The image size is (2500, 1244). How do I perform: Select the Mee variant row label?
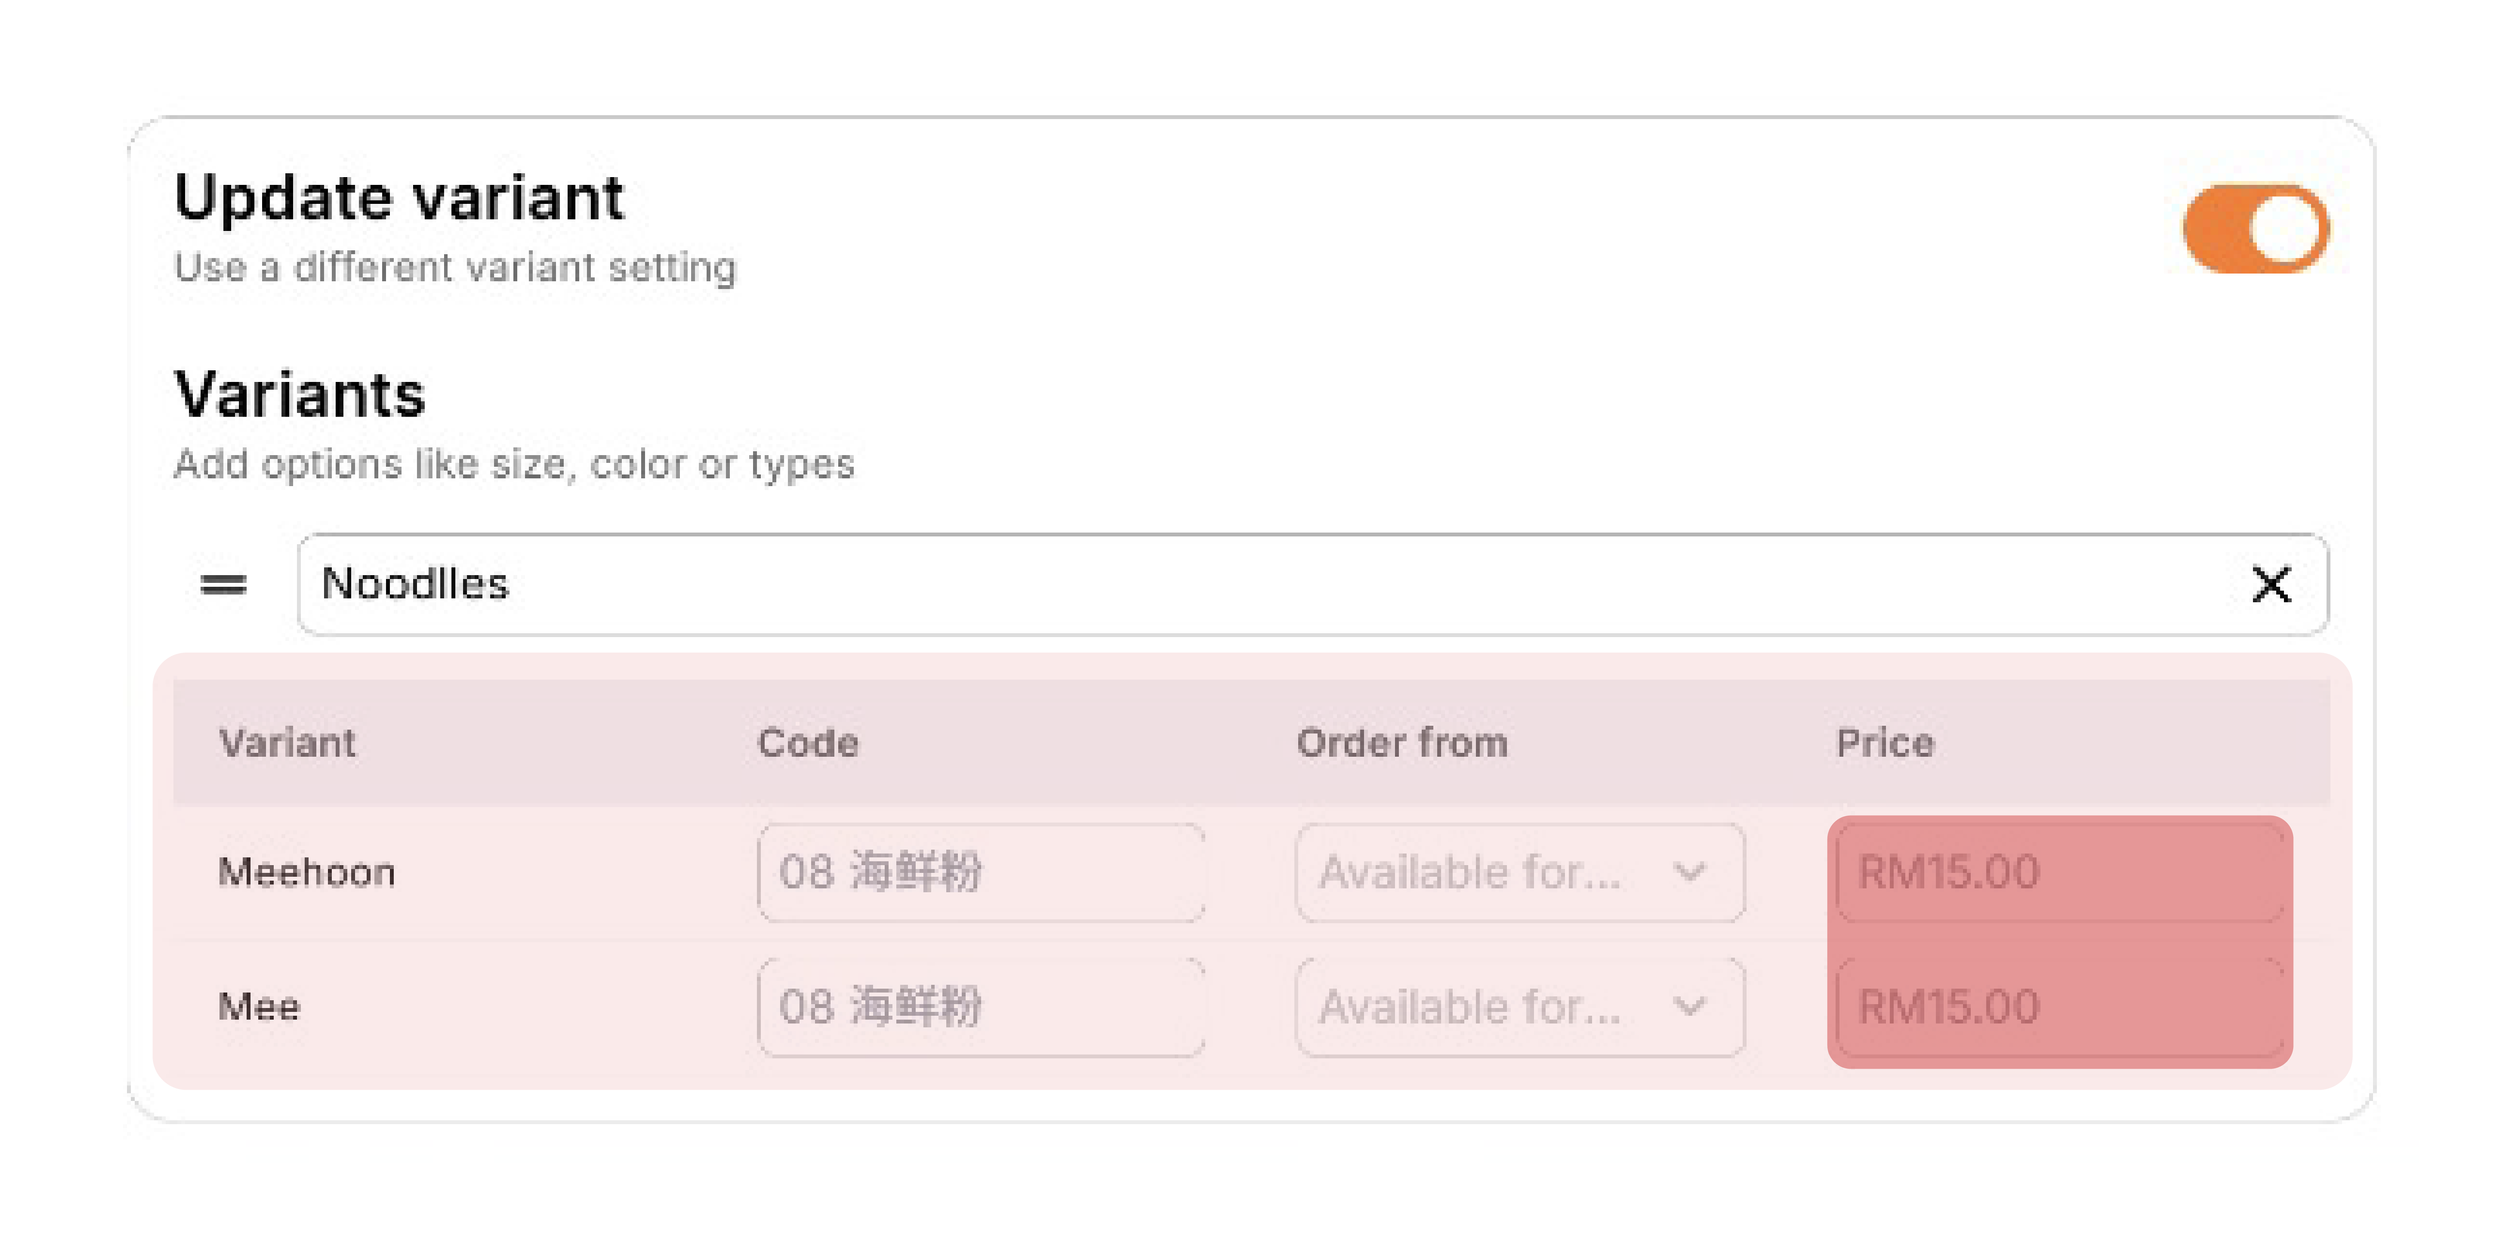[259, 1006]
